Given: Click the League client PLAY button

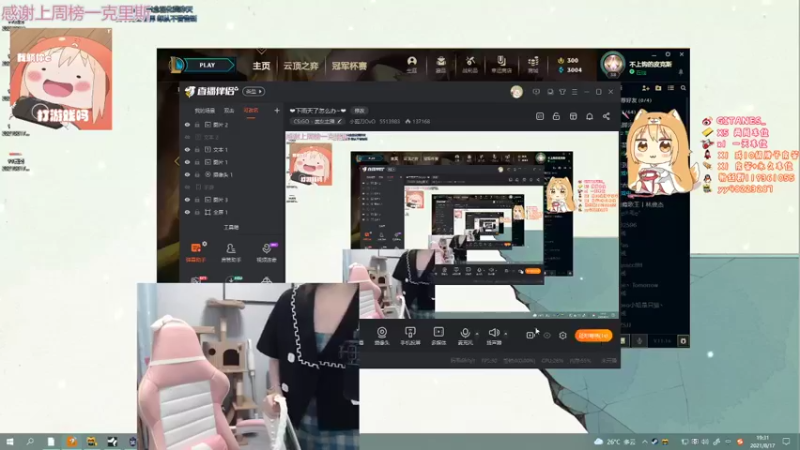Looking at the screenshot, I should (x=208, y=65).
